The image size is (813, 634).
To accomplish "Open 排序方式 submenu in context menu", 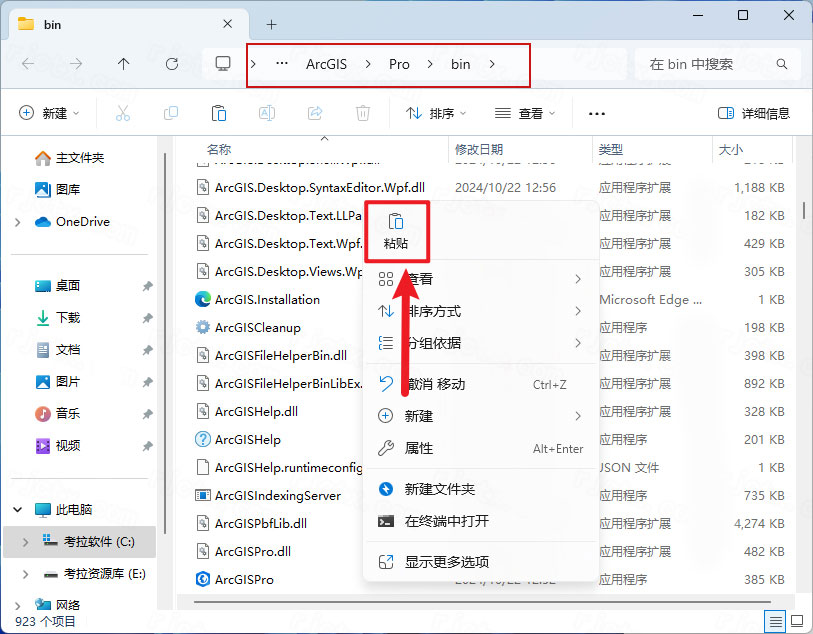I will 481,311.
